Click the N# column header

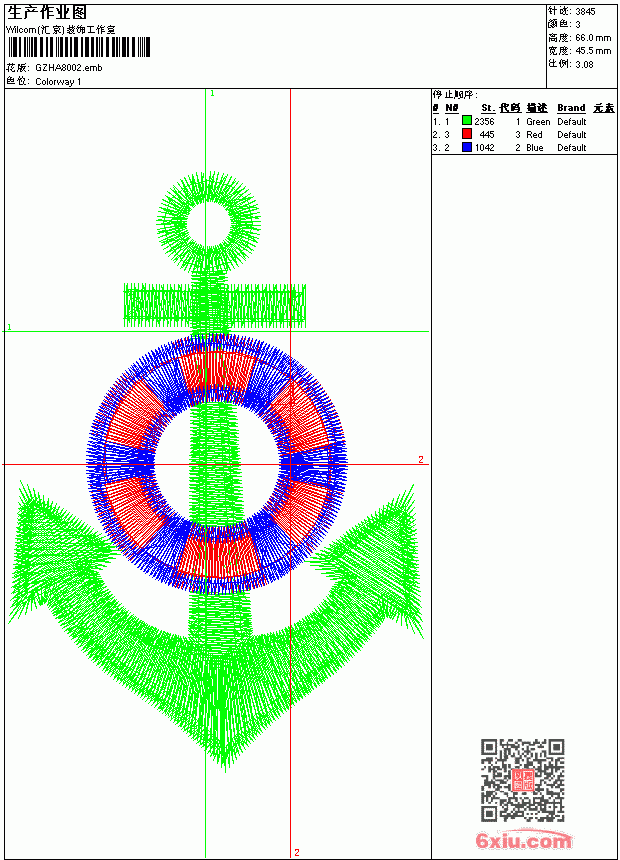click(x=452, y=108)
